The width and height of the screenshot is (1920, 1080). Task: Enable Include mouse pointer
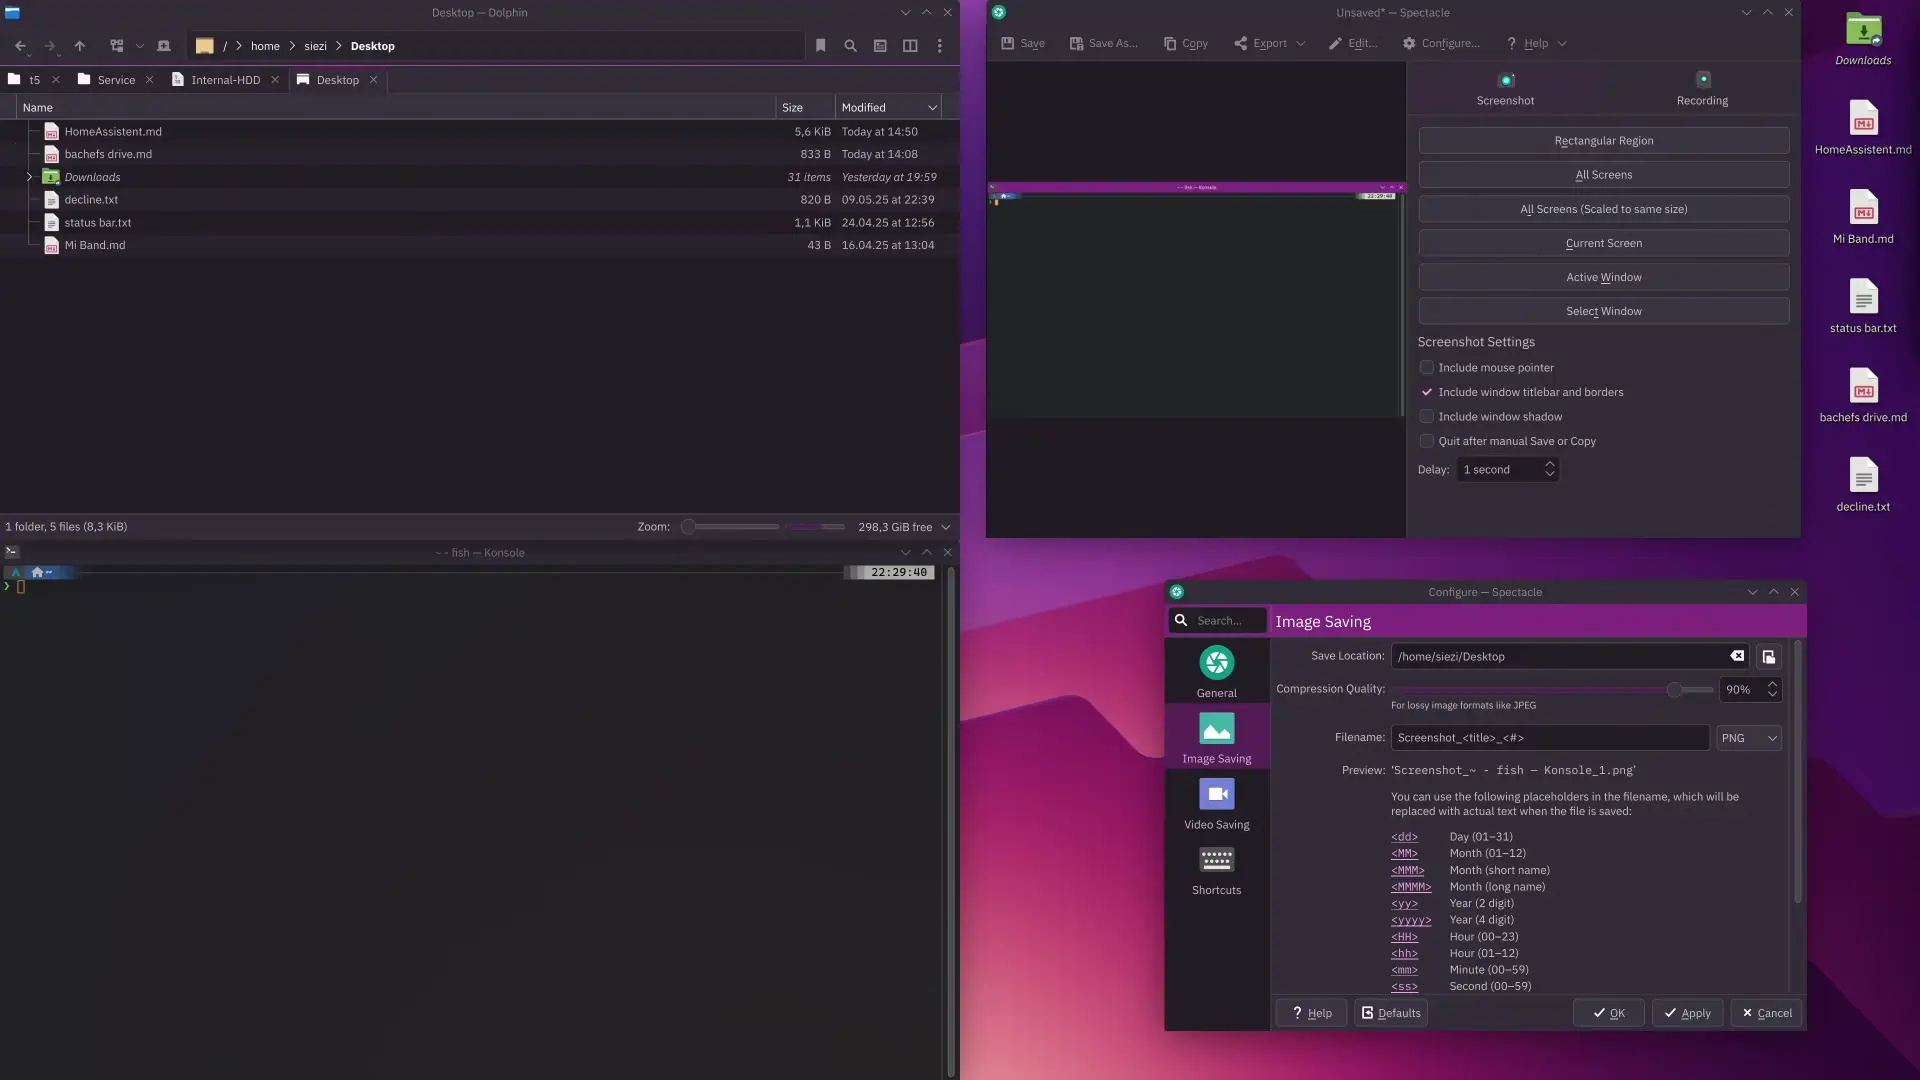1427,368
